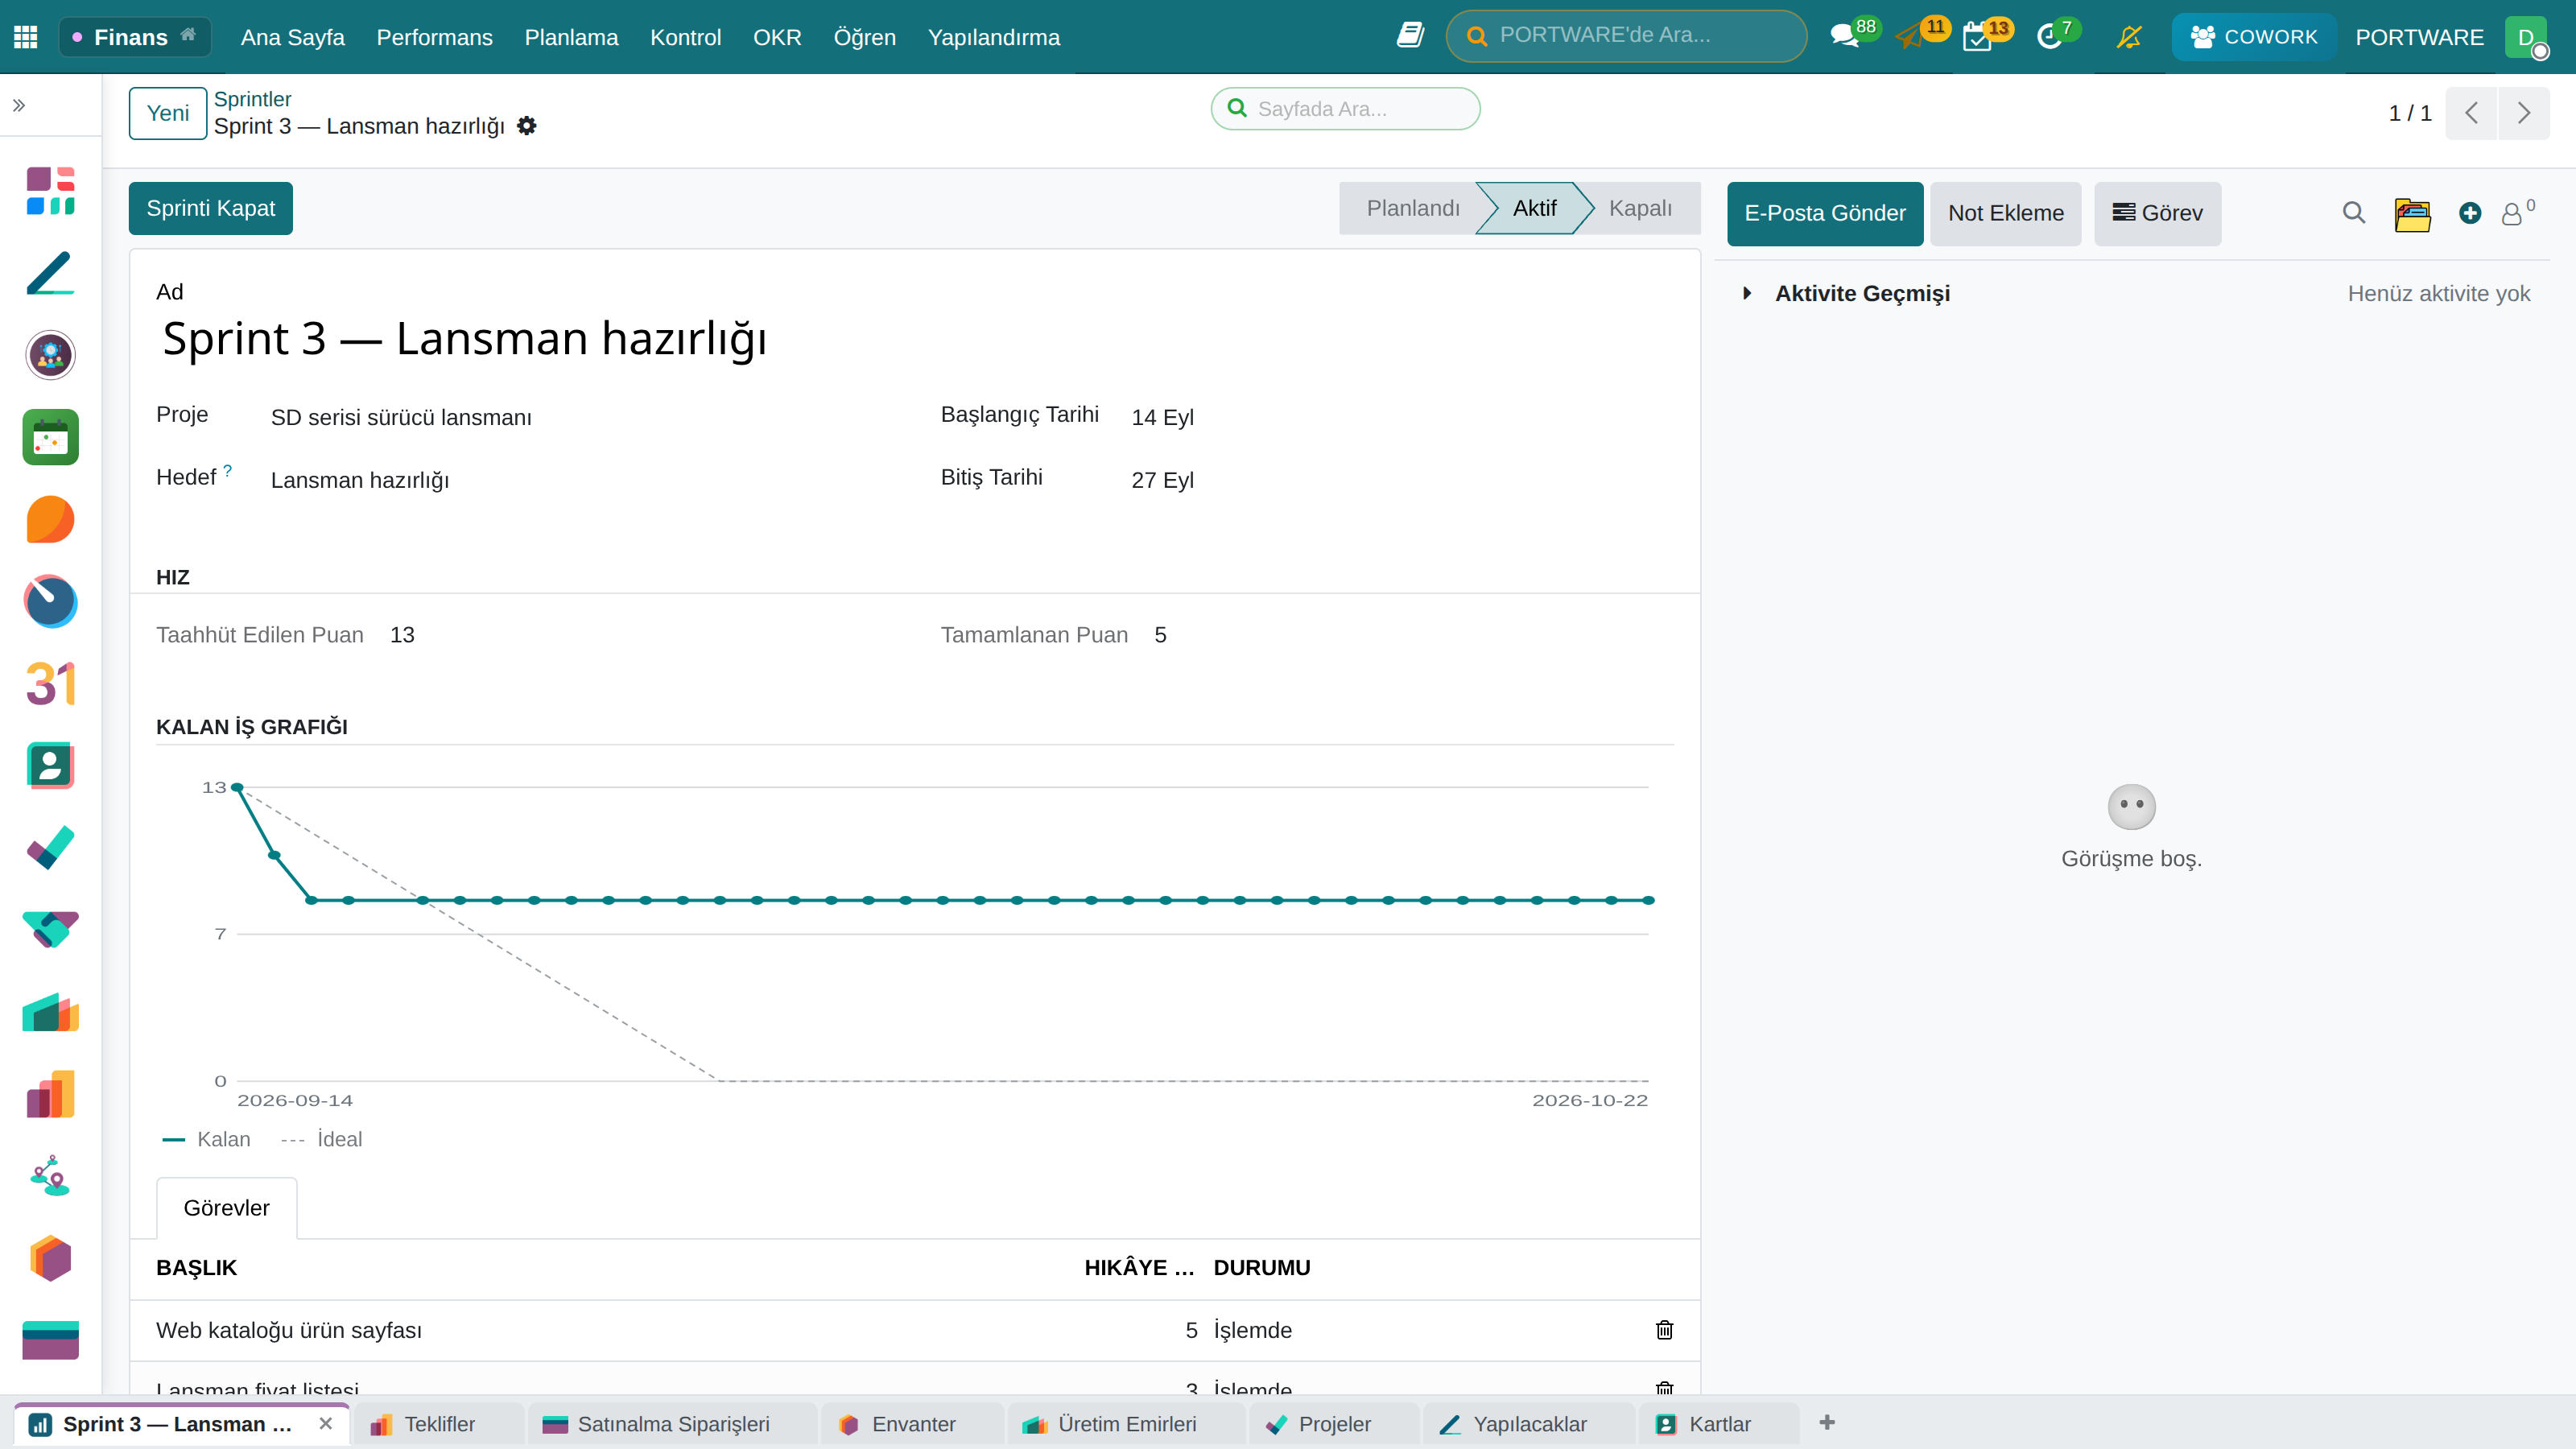
Task: Click the sprint settings gear icon
Action: (x=527, y=126)
